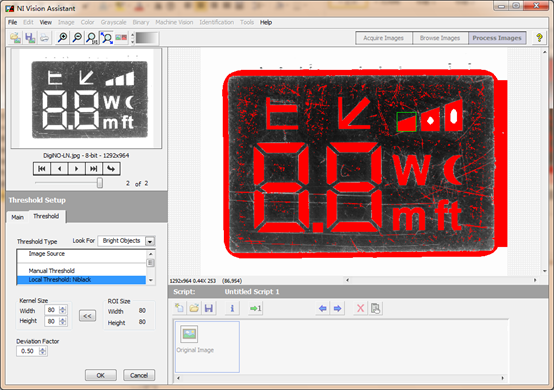554x390 pixels.
Task: Click the '<<' copy ROI size button
Action: click(x=87, y=315)
